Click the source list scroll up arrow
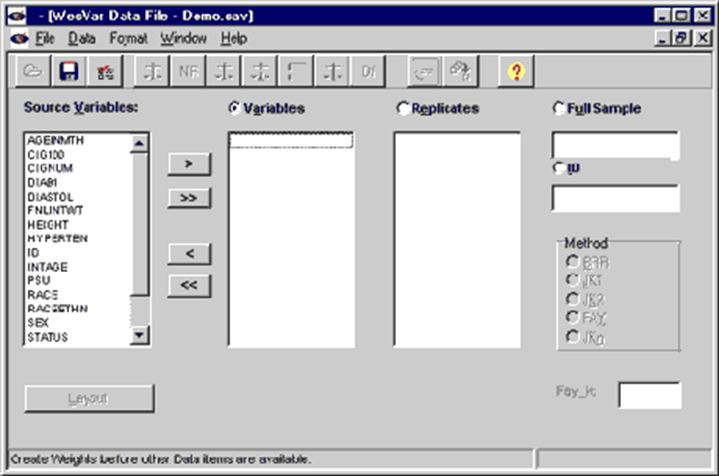The image size is (719, 476). point(139,144)
